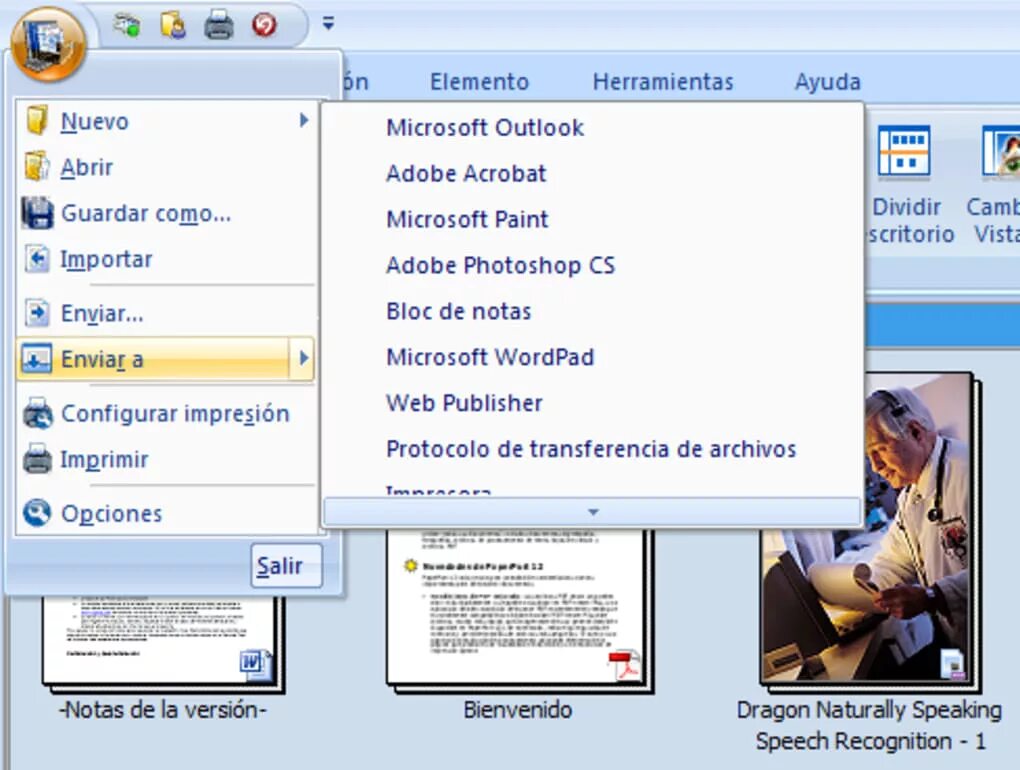Open Configurar impresión from the menu
The height and width of the screenshot is (770, 1020).
[167, 414]
